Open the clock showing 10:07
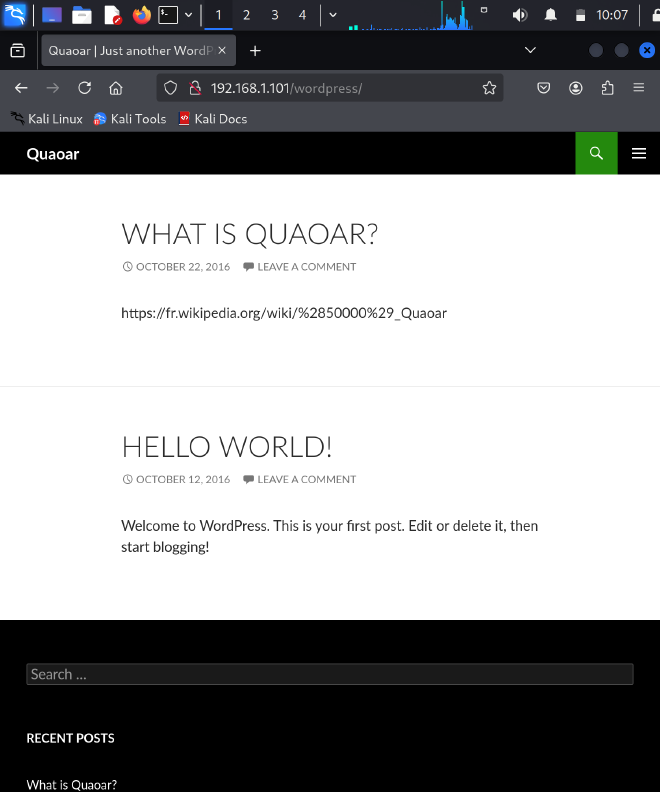The height and width of the screenshot is (792, 660). click(612, 15)
